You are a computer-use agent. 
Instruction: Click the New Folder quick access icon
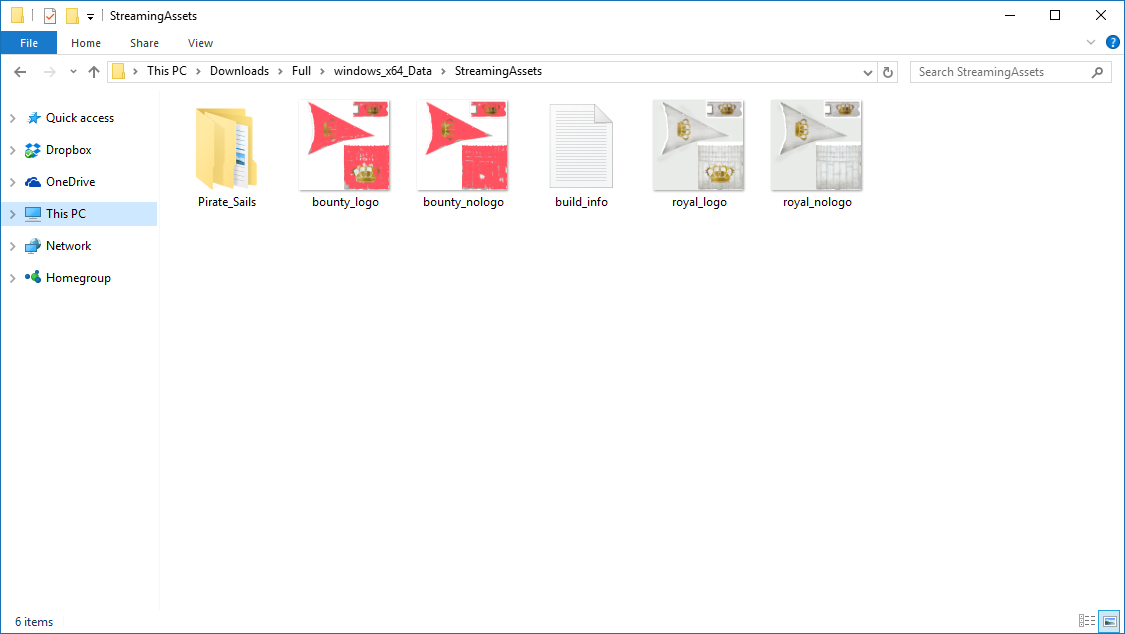72,16
